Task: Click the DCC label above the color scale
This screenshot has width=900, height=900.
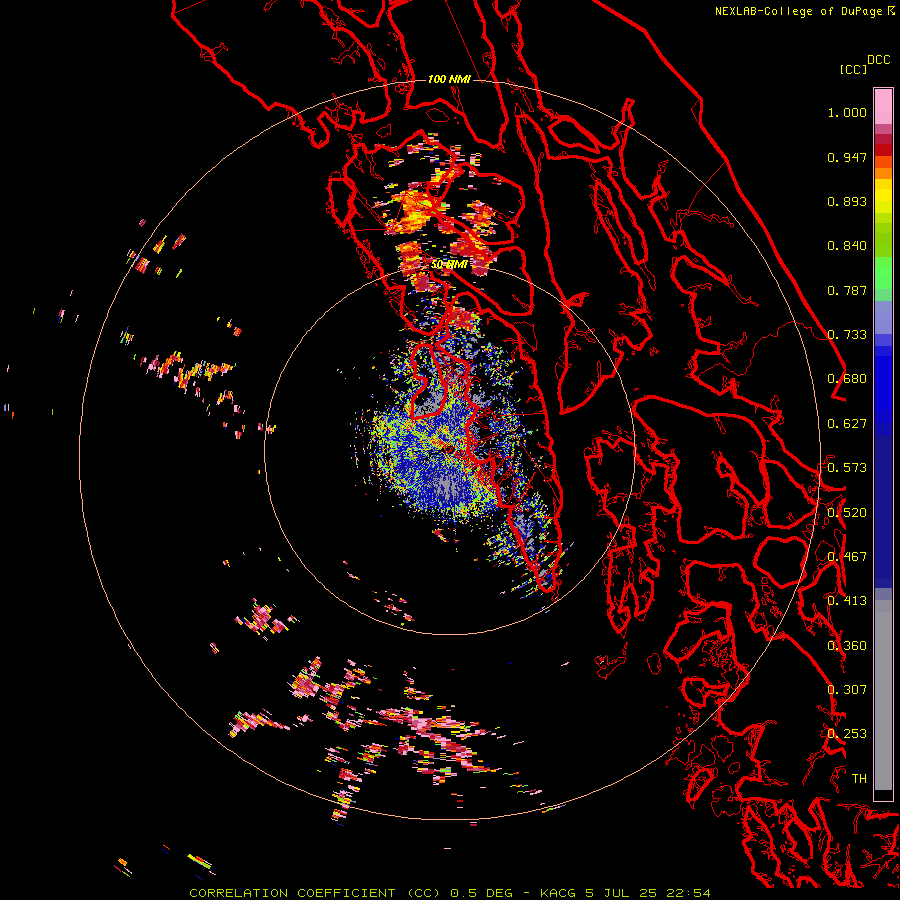Action: (x=879, y=59)
